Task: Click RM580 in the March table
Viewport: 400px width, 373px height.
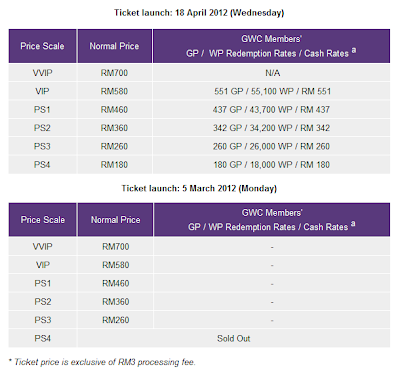Action: [x=115, y=265]
